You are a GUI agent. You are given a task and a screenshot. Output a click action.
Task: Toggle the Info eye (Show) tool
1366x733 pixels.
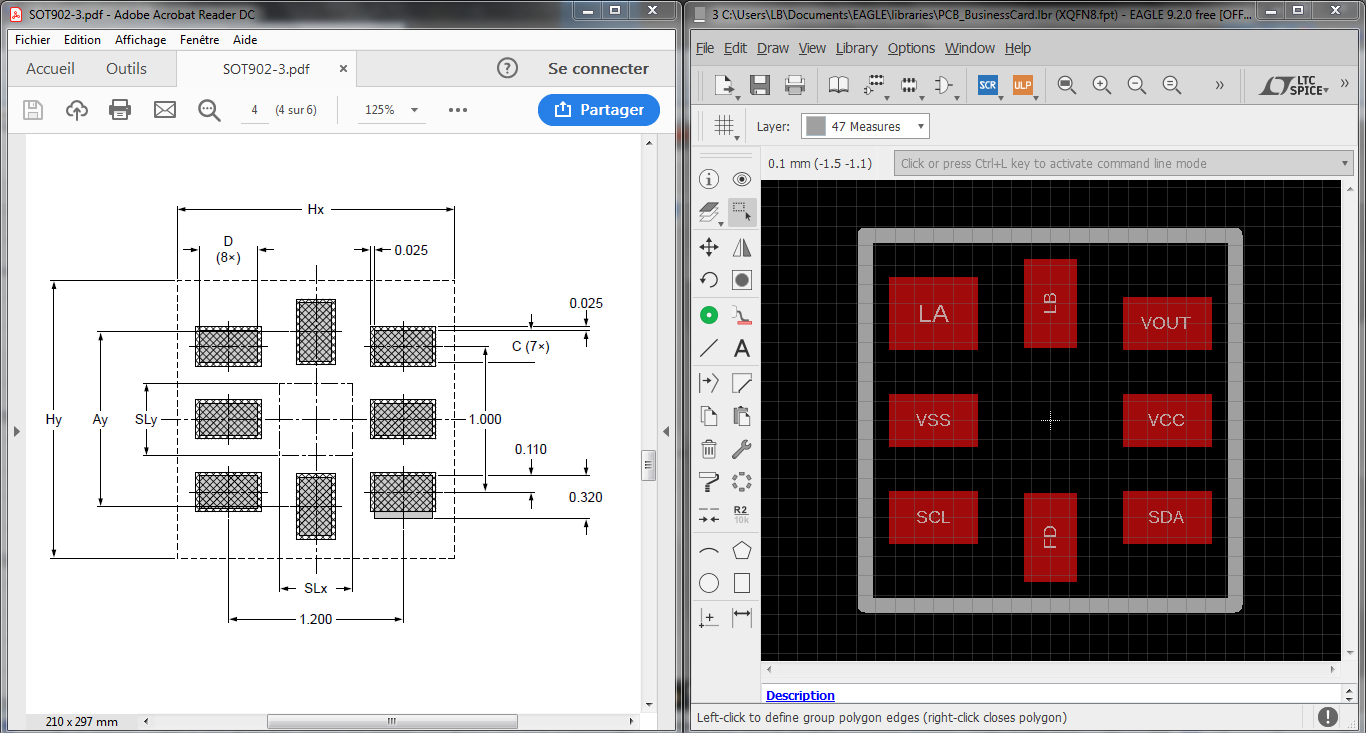point(741,179)
